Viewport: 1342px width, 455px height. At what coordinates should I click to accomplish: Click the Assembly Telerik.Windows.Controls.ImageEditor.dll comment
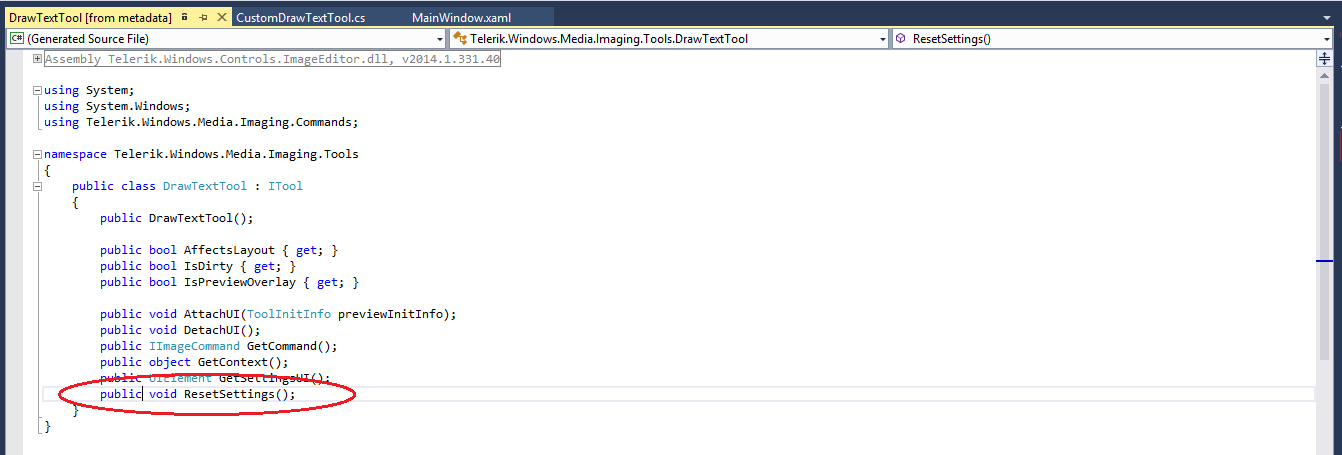tap(272, 59)
